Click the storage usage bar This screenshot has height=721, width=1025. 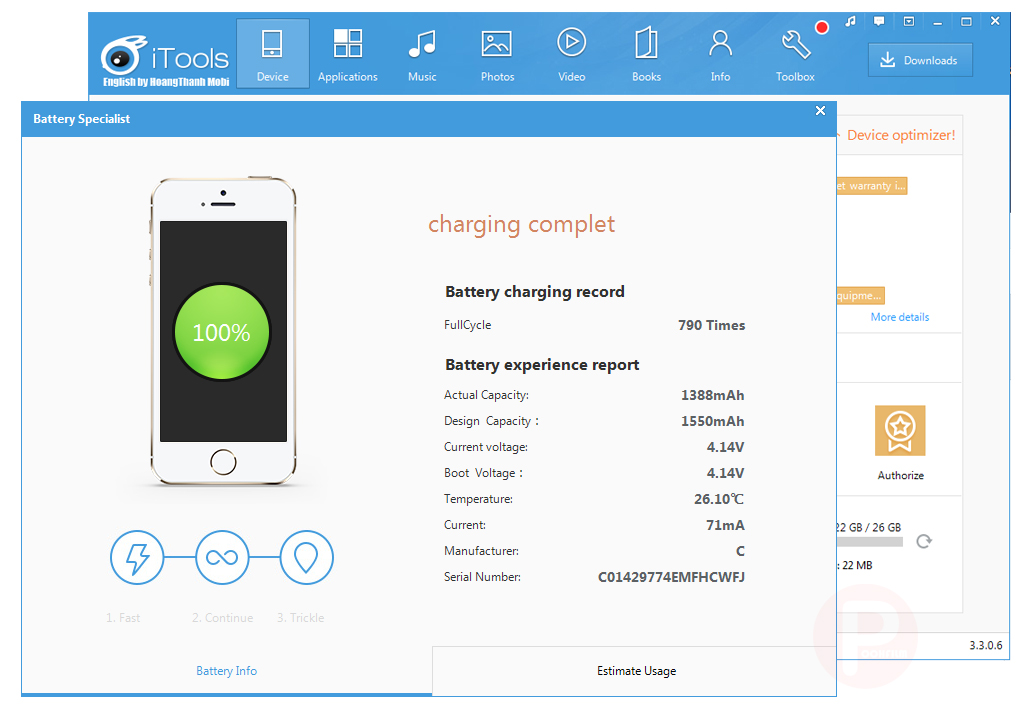point(870,542)
